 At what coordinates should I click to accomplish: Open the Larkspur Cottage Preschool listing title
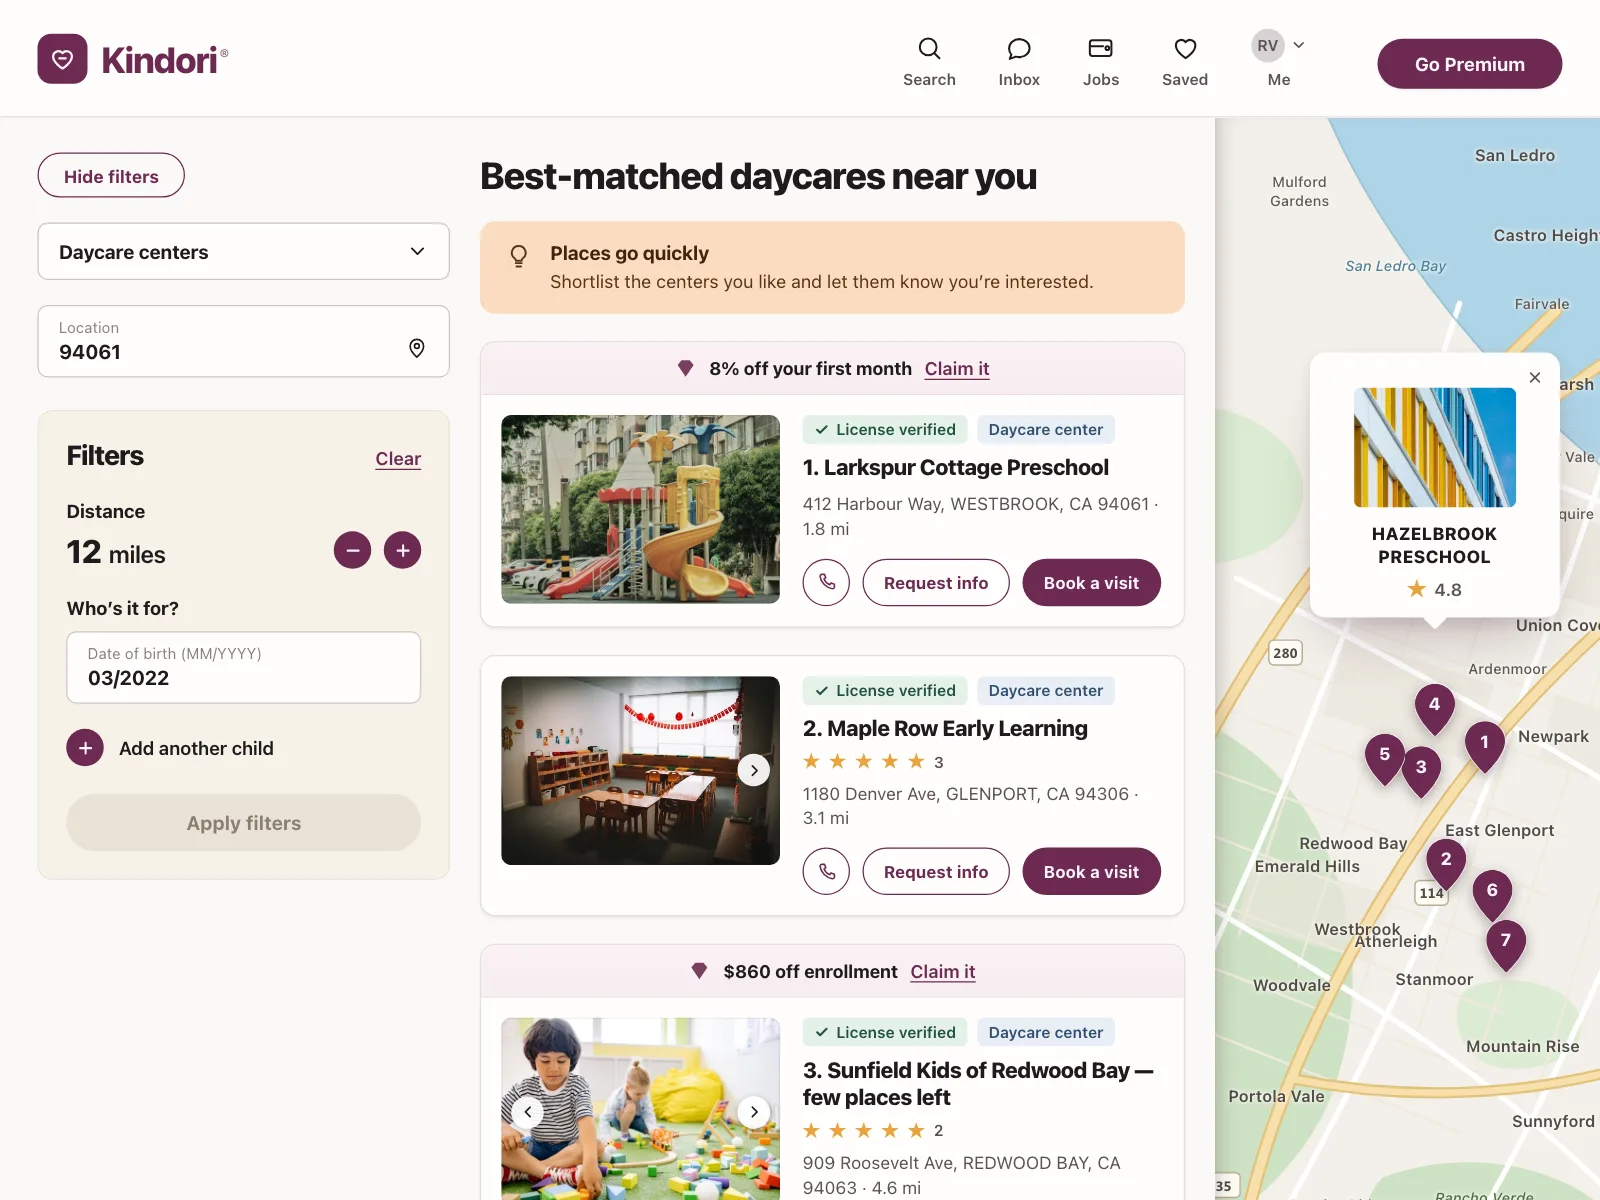955,468
